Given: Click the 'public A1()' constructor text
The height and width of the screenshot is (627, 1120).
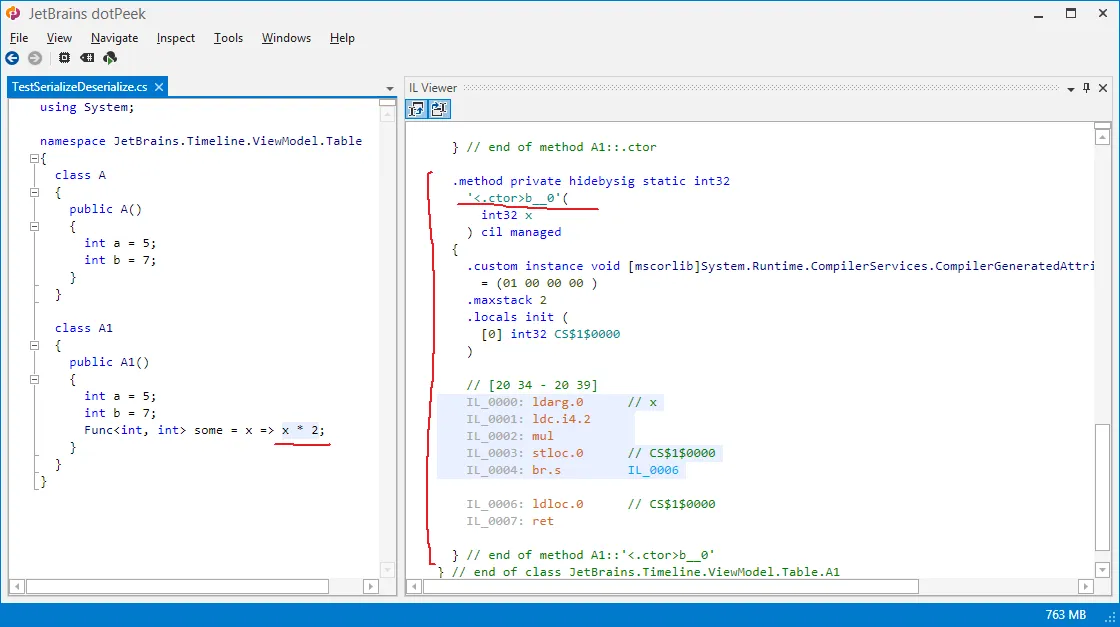Looking at the screenshot, I should [x=109, y=362].
